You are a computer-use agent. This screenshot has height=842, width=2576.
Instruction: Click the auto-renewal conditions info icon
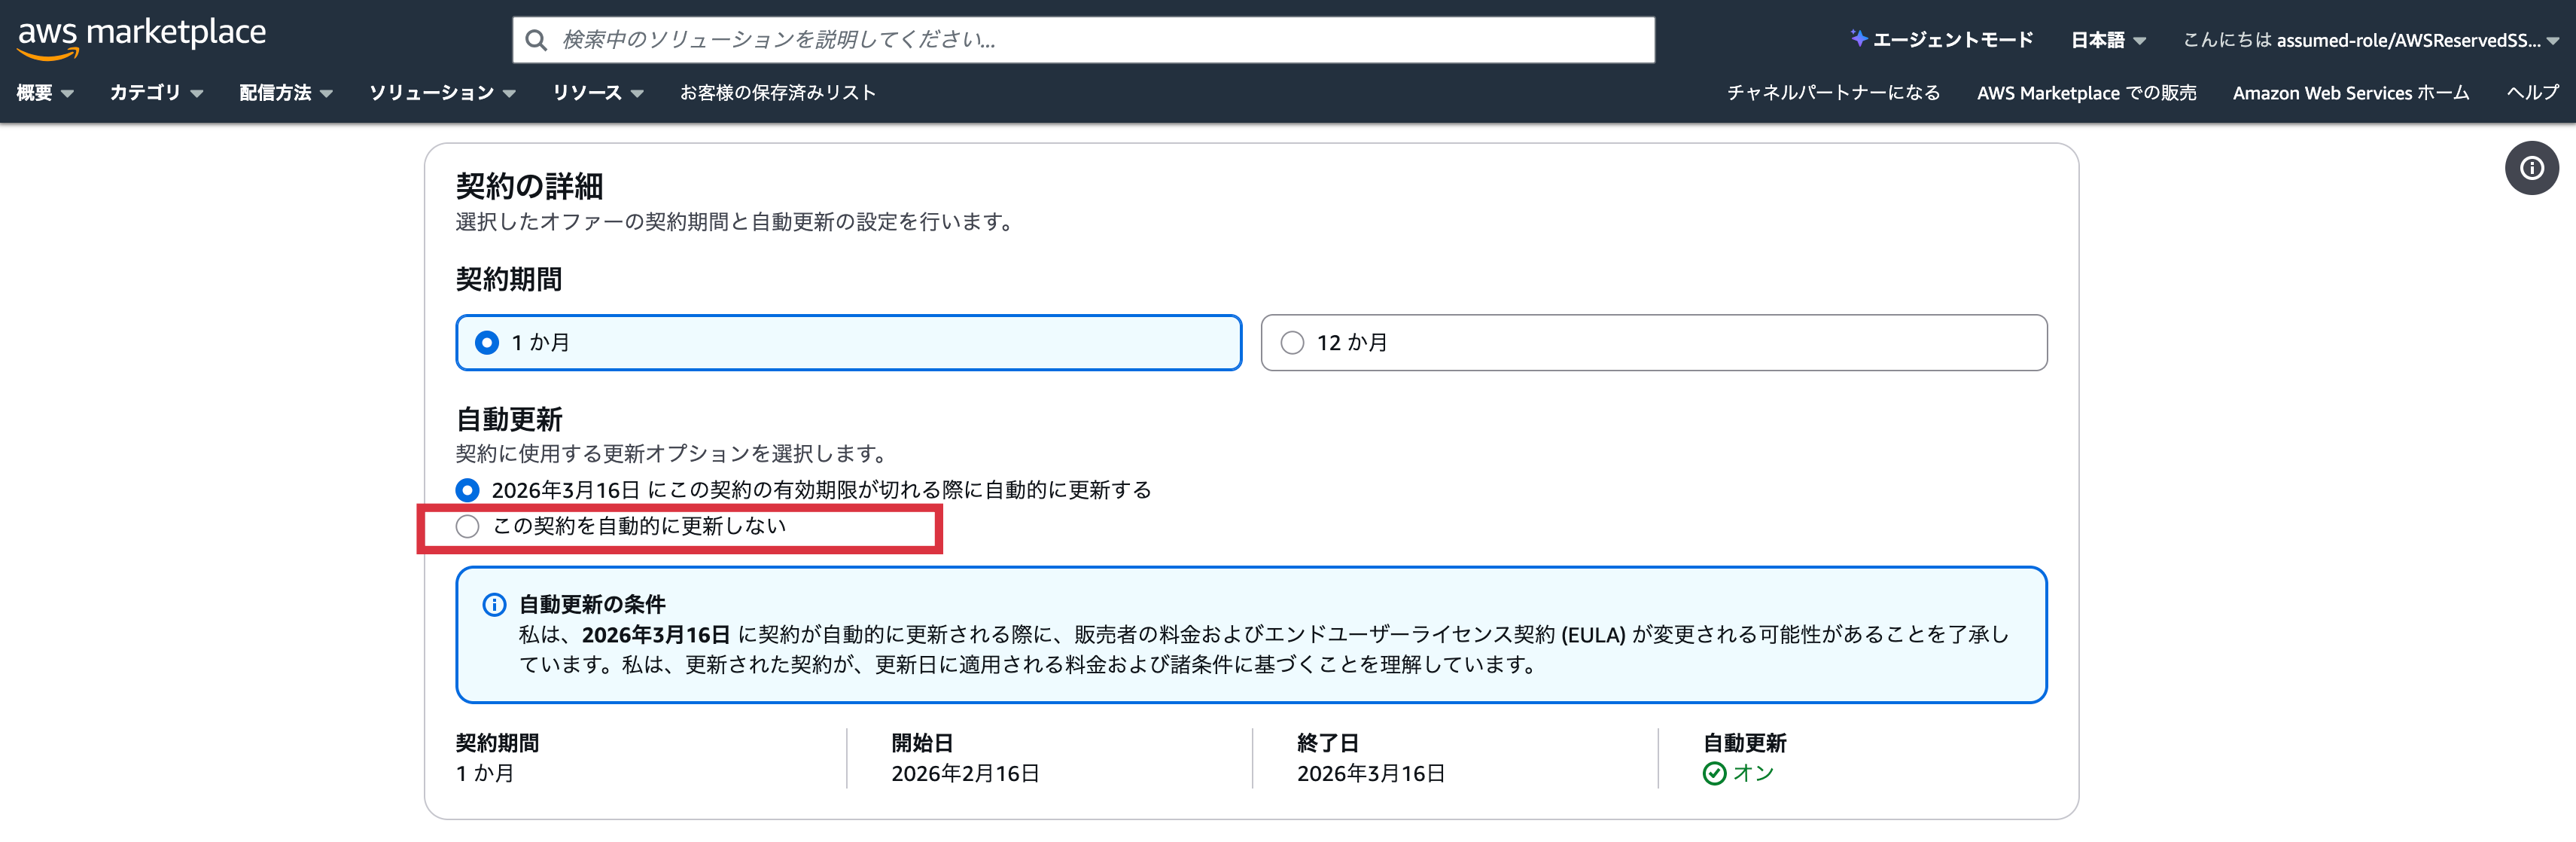(x=494, y=605)
